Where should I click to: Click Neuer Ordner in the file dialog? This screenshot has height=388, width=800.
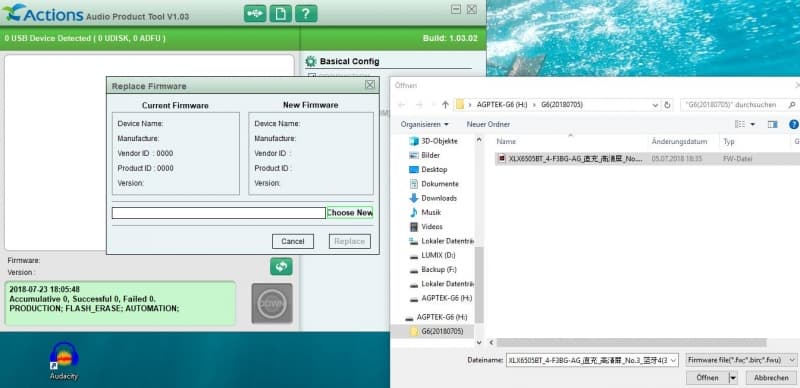(488, 124)
